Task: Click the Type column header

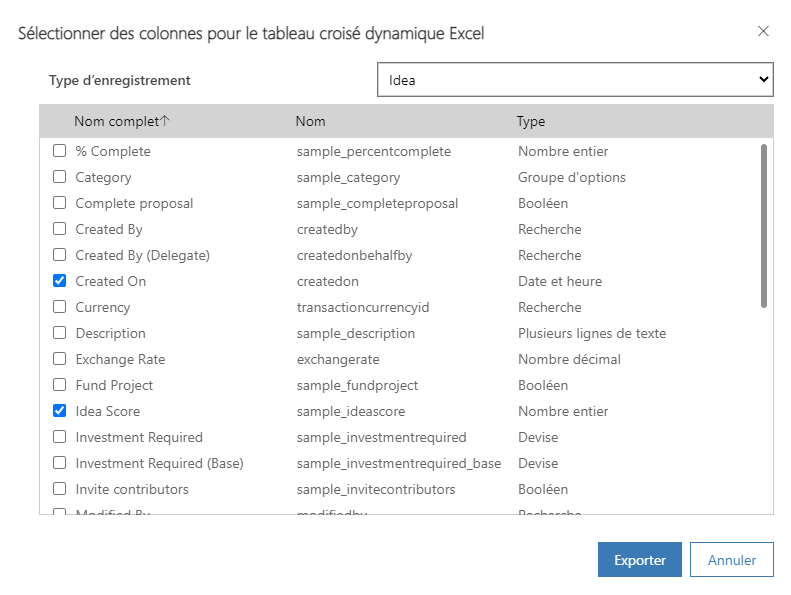Action: point(531,121)
